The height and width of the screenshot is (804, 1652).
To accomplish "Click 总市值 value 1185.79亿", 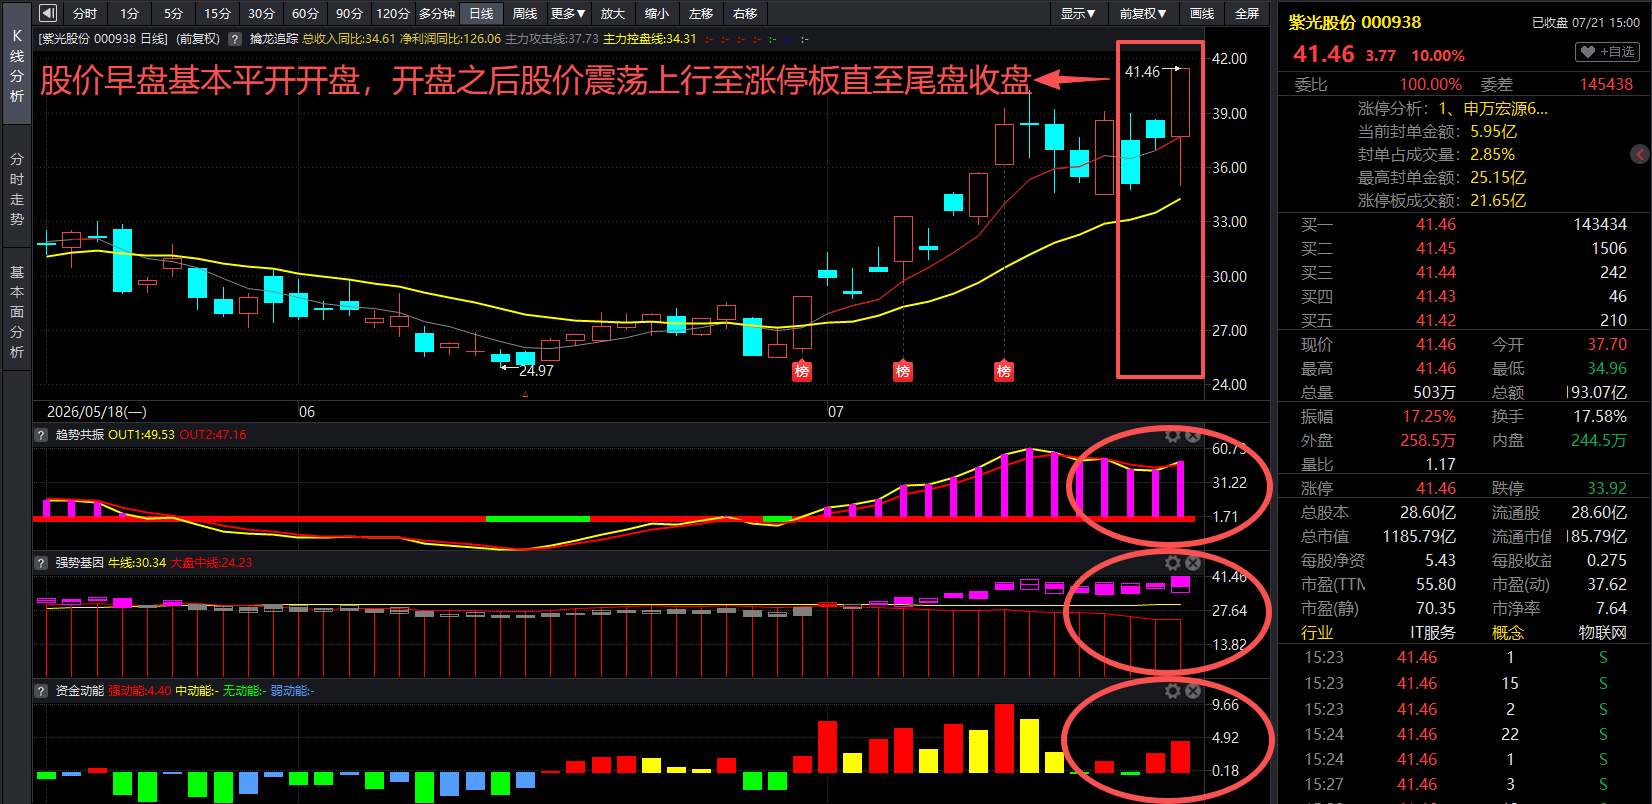I will [1419, 536].
